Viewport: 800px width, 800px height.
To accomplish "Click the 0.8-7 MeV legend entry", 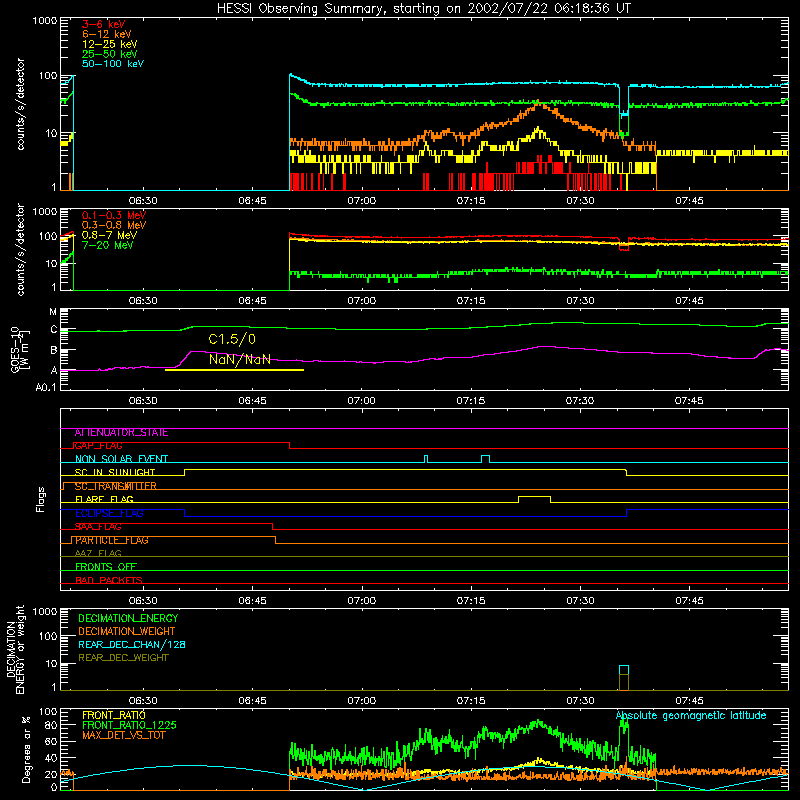I will (x=109, y=235).
